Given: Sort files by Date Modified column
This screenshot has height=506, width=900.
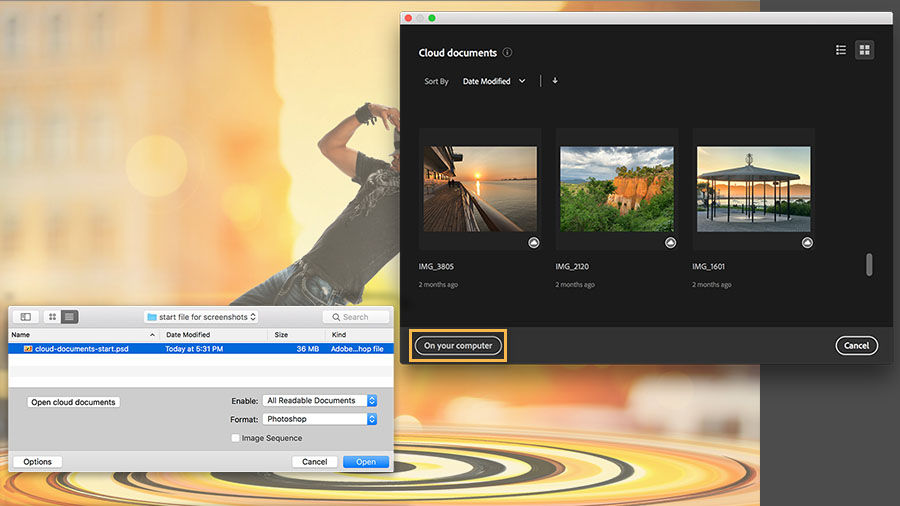Looking at the screenshot, I should (x=214, y=334).
